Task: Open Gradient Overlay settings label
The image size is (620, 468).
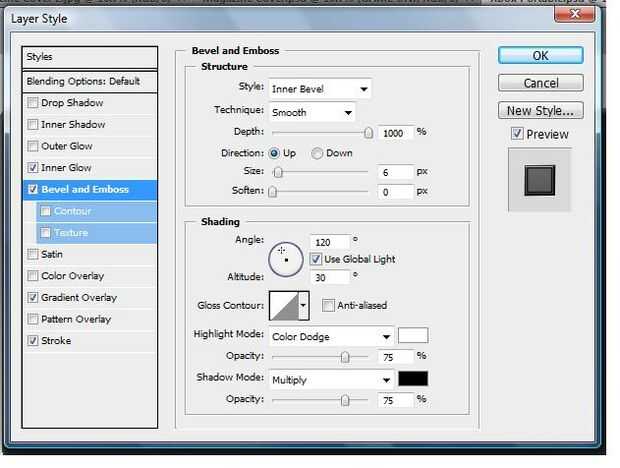Action: tap(79, 297)
